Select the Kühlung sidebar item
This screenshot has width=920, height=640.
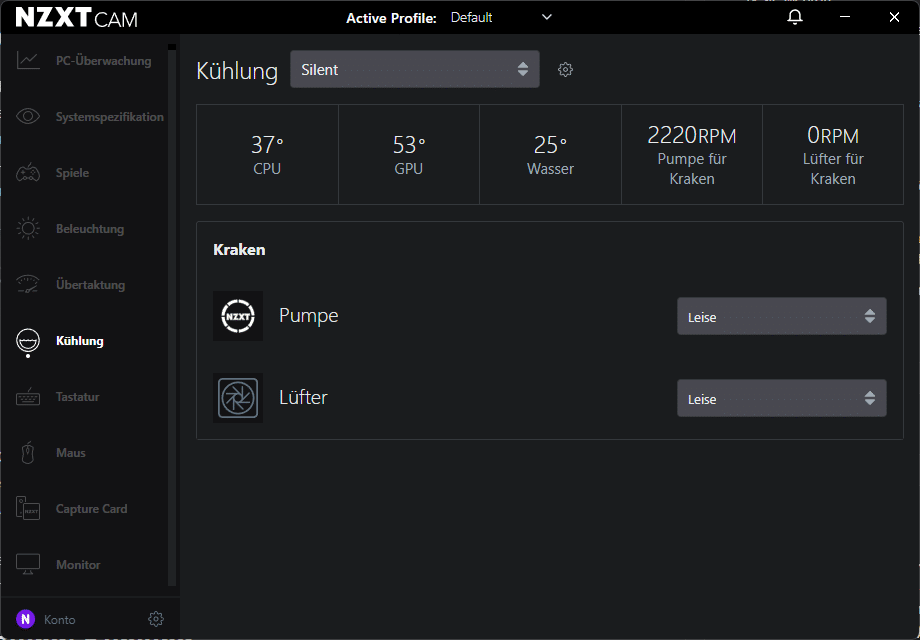tap(80, 341)
